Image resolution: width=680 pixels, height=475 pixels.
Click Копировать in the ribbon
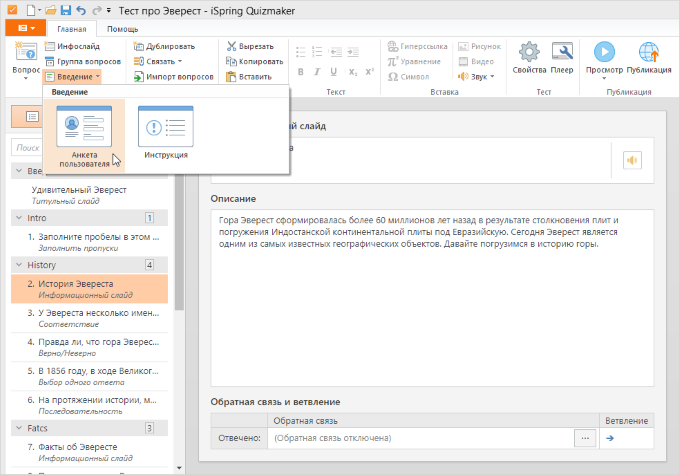(x=255, y=61)
